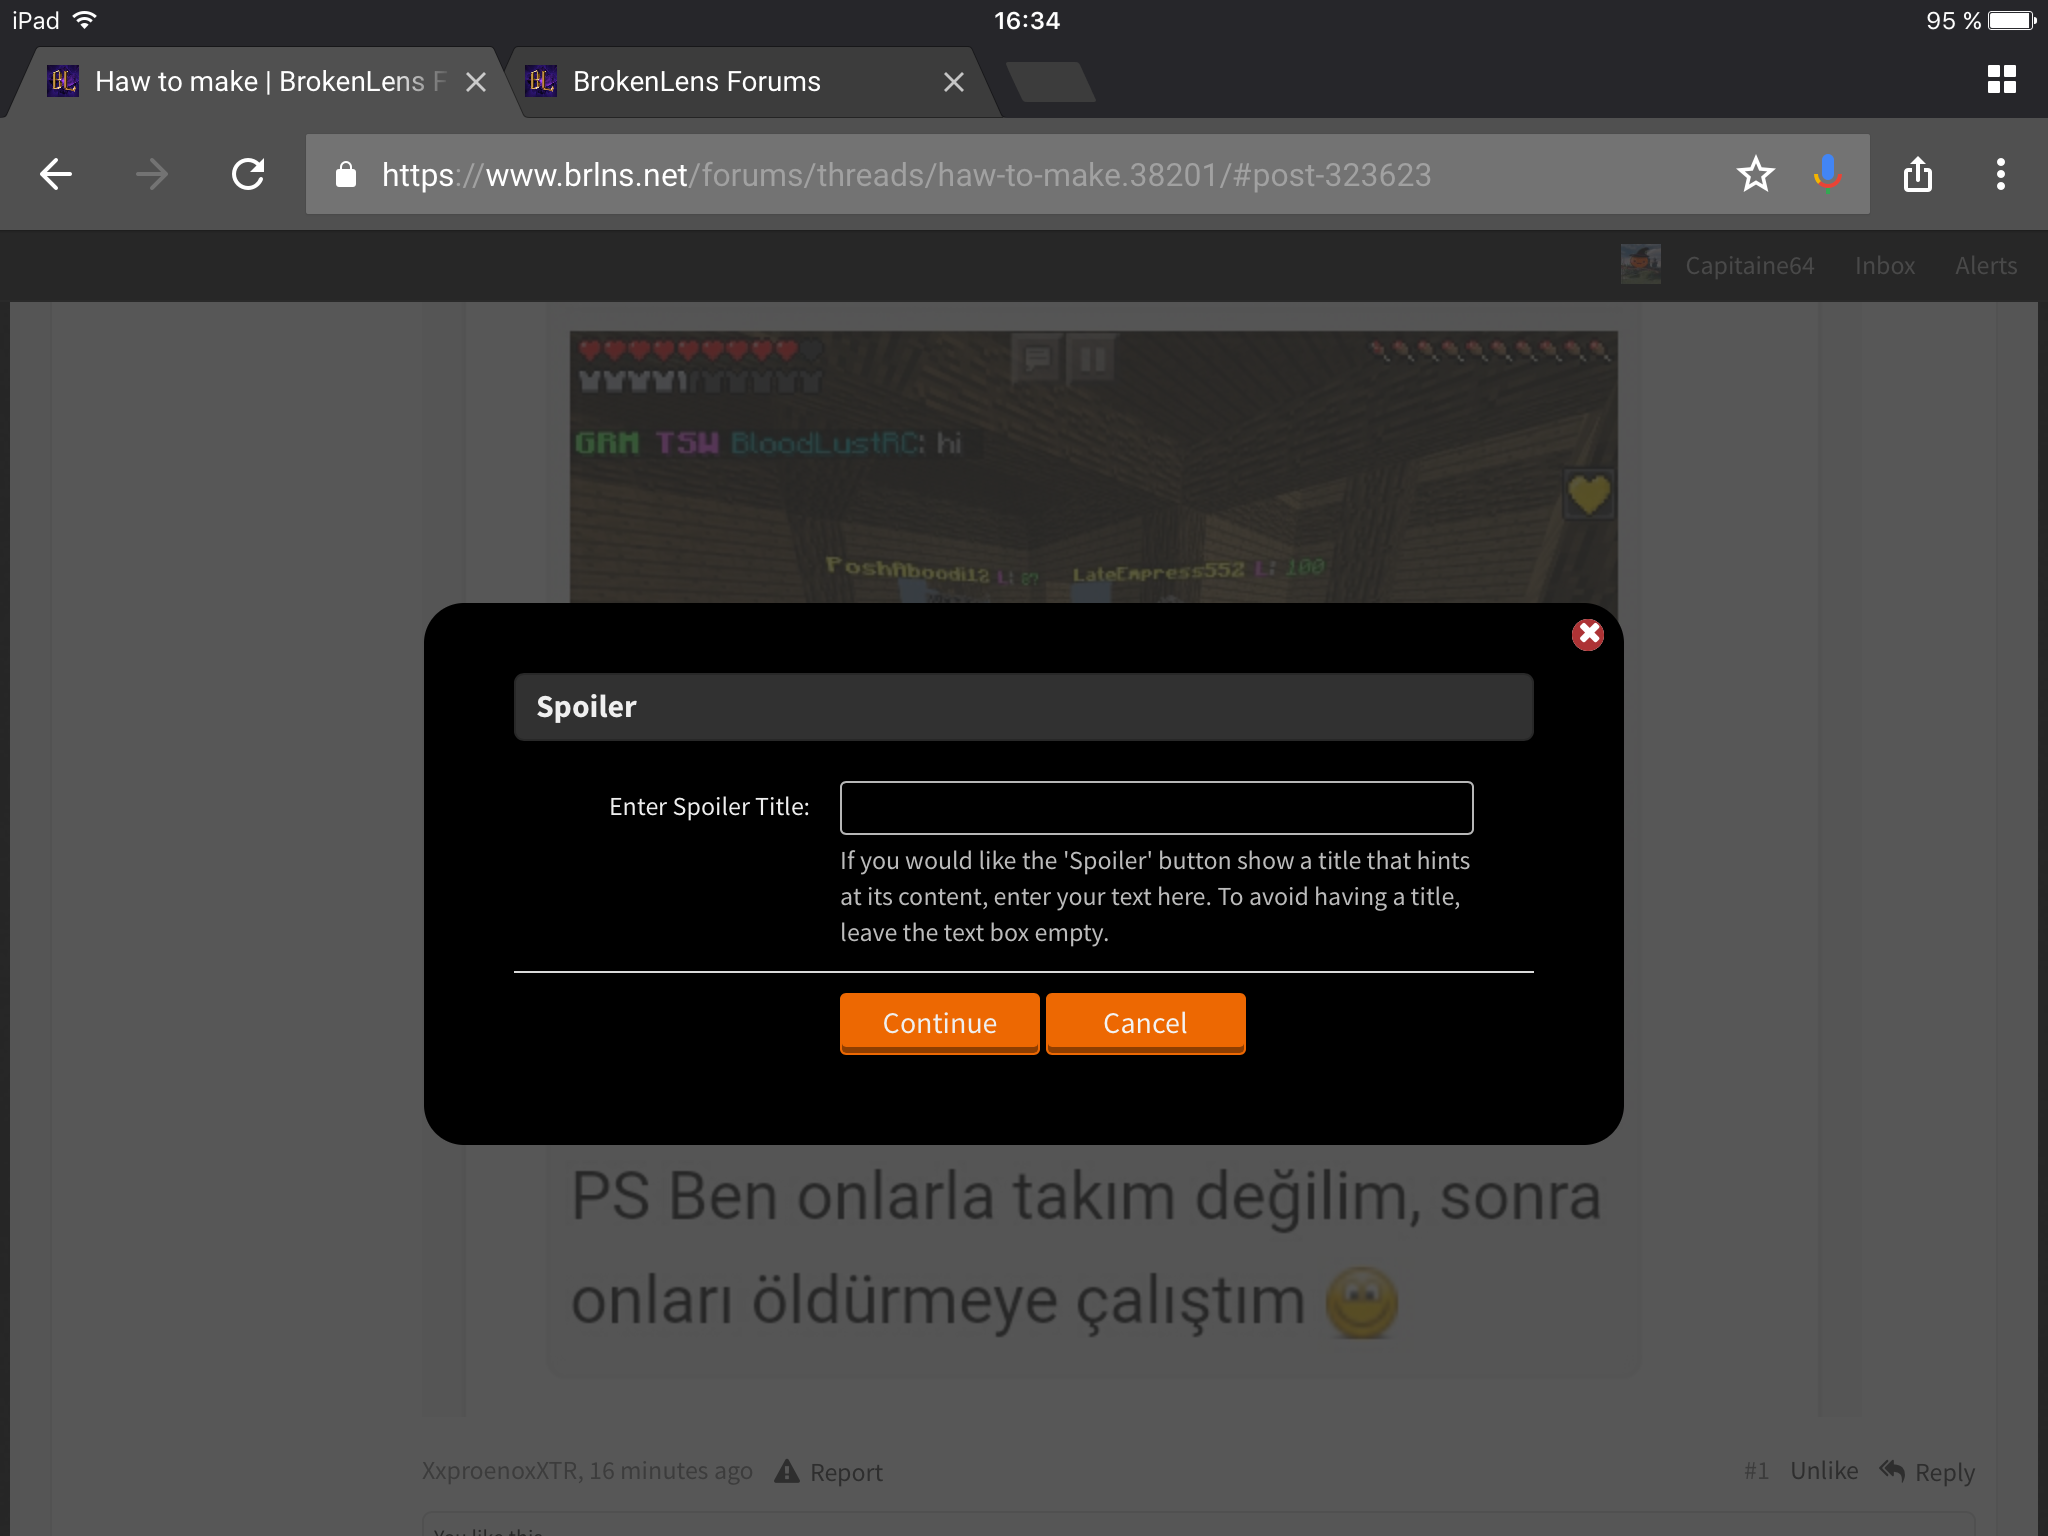2048x1536 pixels.
Task: Open the share sheet icon
Action: pyautogui.click(x=1918, y=174)
